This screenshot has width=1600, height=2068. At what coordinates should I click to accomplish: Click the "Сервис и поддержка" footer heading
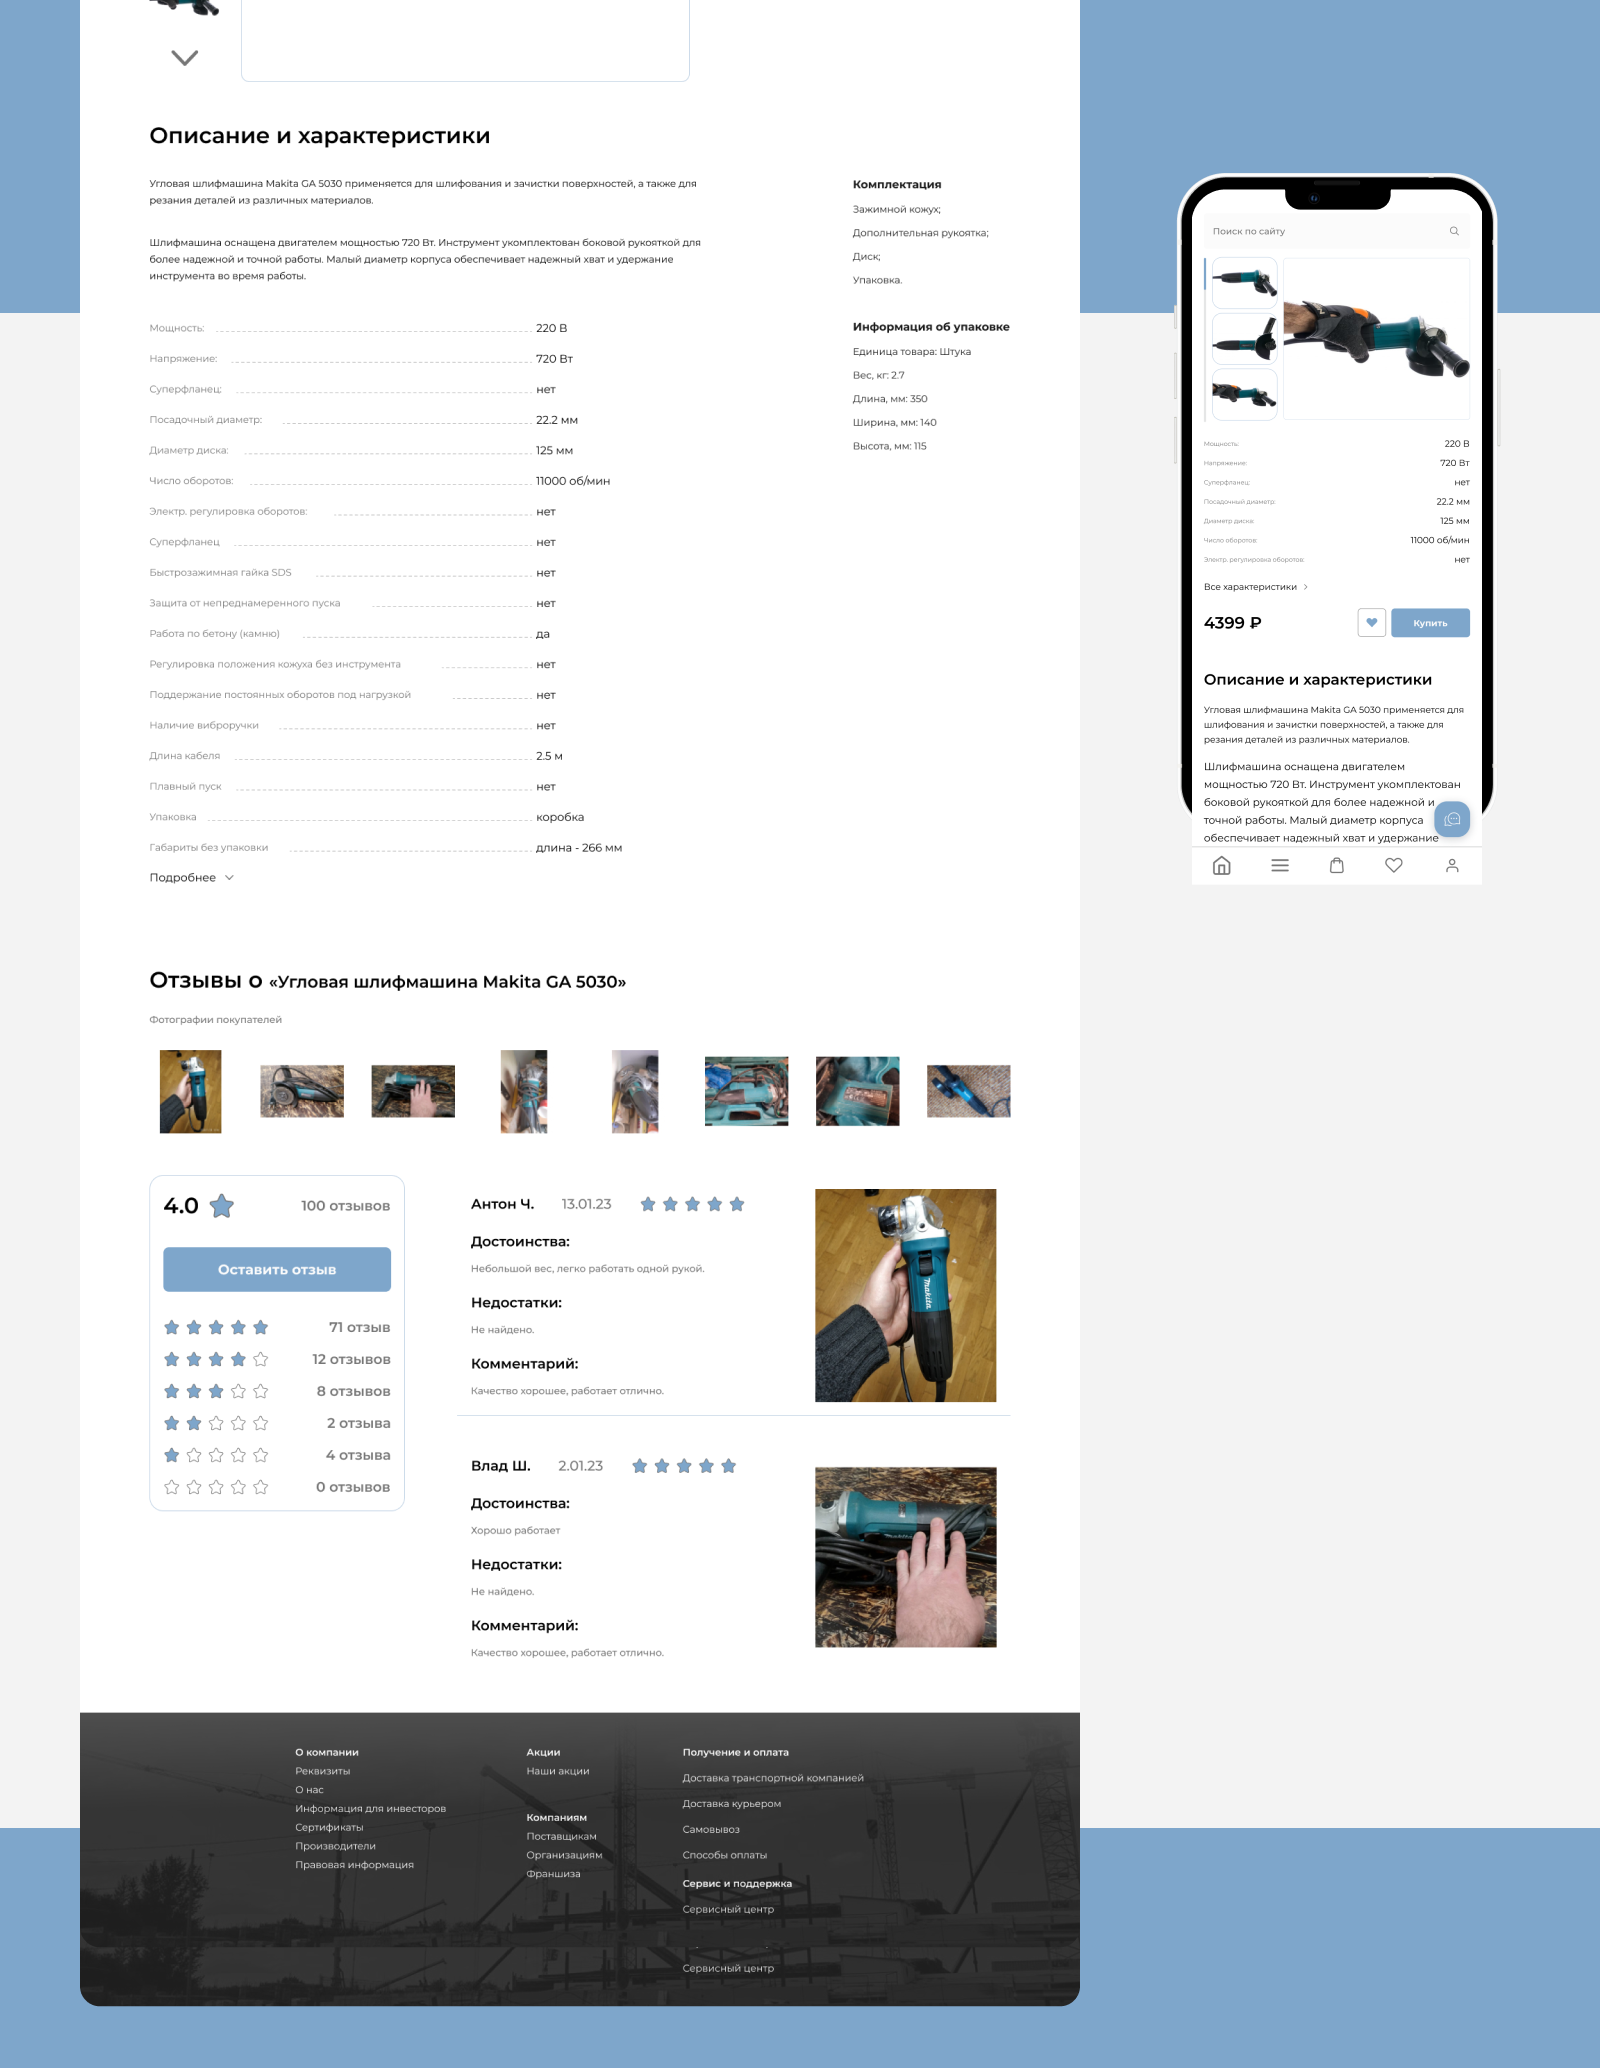737,1883
